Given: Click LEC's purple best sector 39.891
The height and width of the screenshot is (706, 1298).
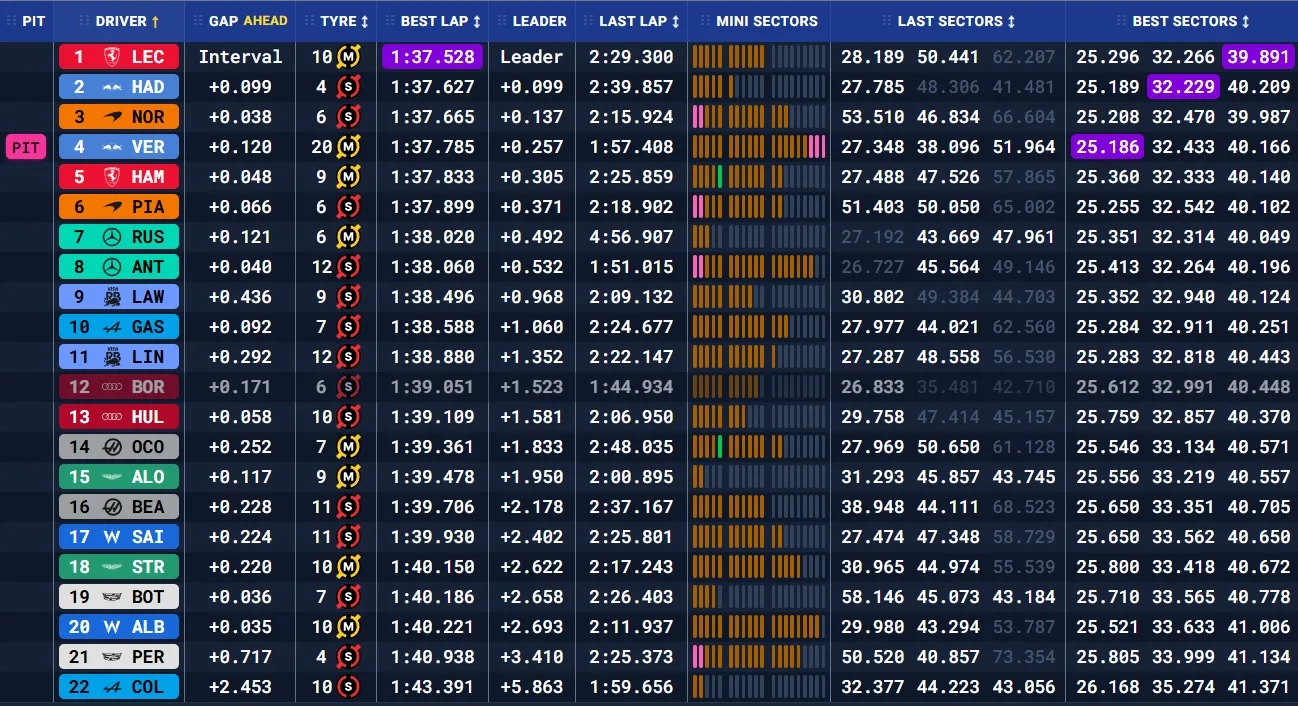Looking at the screenshot, I should (x=1258, y=57).
